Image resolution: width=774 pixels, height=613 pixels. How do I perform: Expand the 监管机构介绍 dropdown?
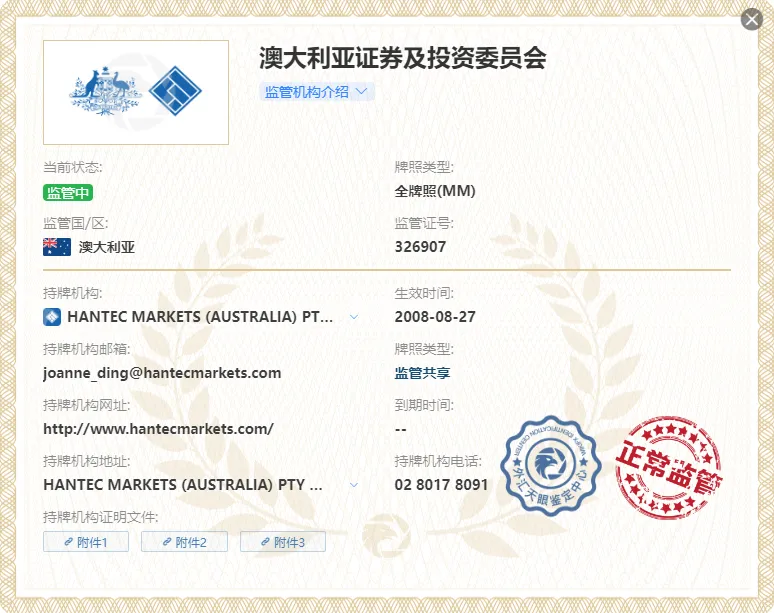[316, 92]
